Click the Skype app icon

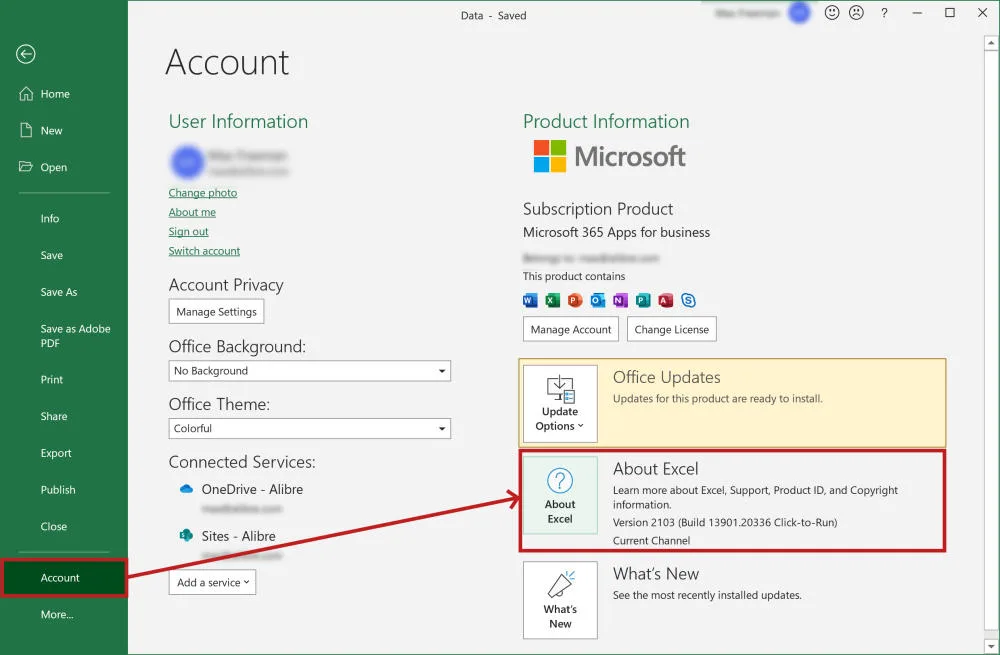[x=688, y=300]
